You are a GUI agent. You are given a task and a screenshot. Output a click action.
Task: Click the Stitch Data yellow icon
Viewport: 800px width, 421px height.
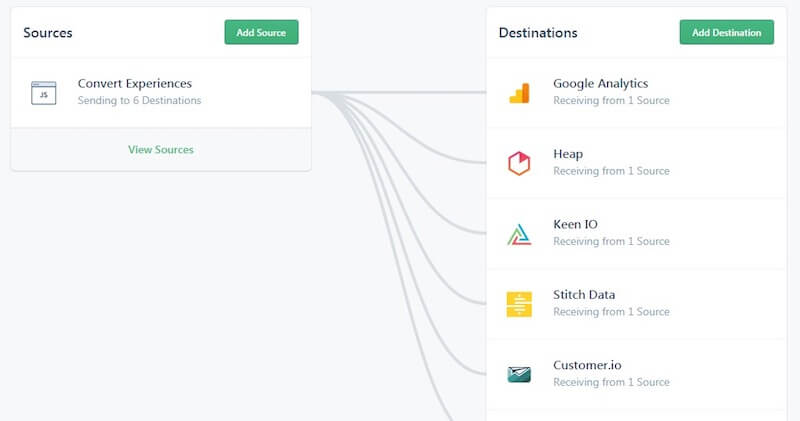(518, 304)
